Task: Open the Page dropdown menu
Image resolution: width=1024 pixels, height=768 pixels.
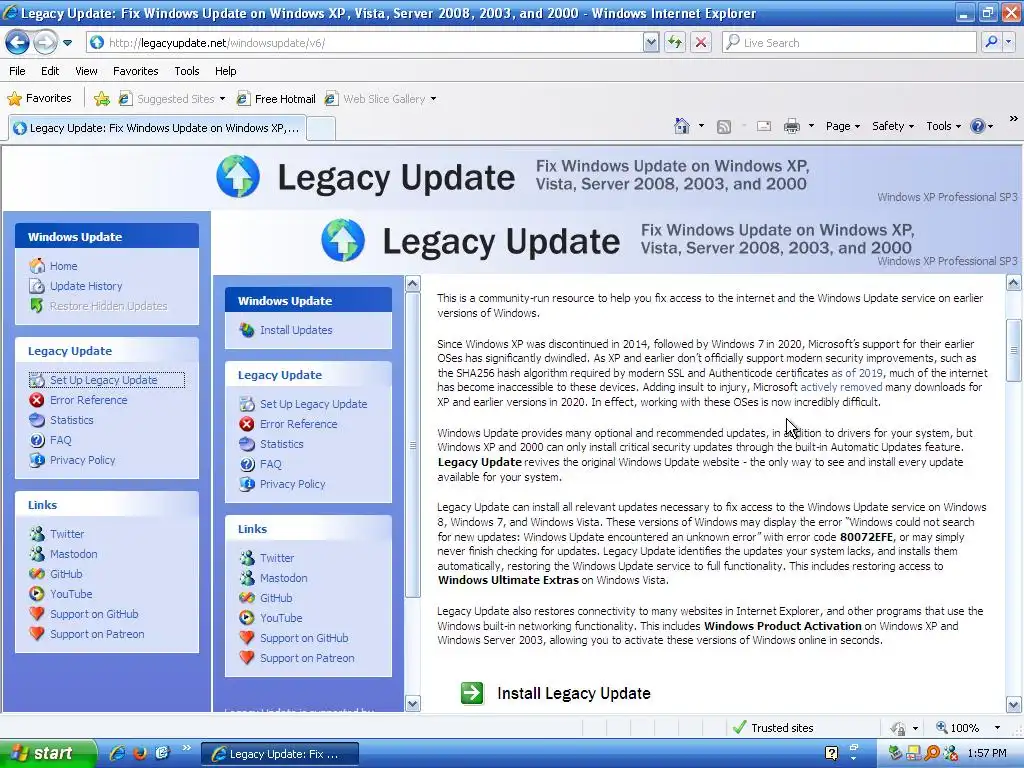Action: tap(842, 127)
